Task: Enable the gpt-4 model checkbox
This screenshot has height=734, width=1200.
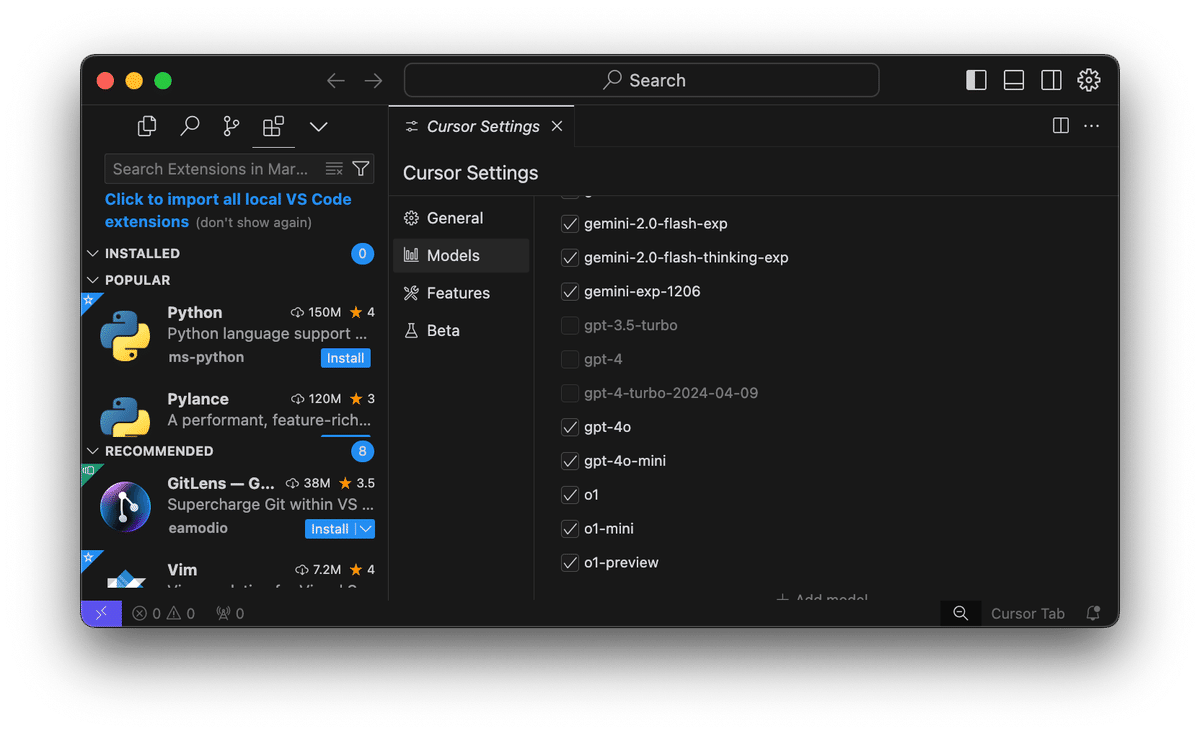Action: click(570, 359)
